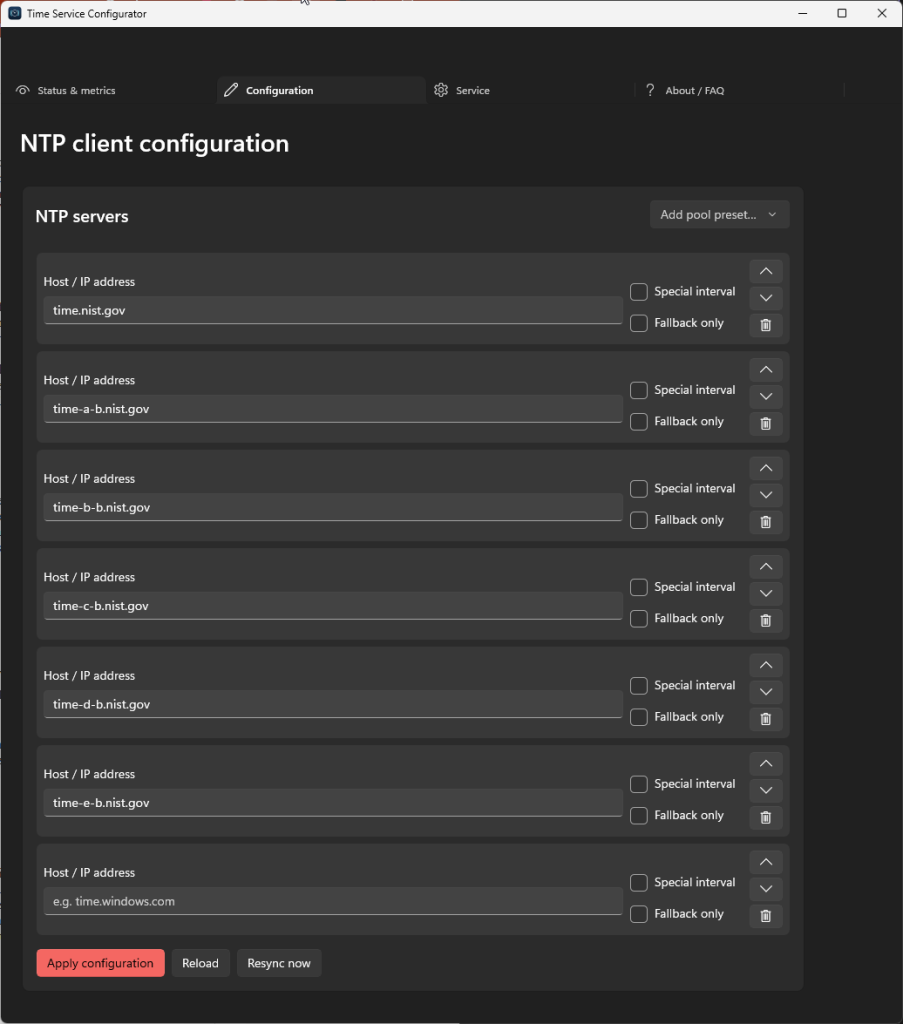The height and width of the screenshot is (1024, 903).
Task: Tick Special interval for time-c-b.nist.gov
Action: (x=639, y=588)
